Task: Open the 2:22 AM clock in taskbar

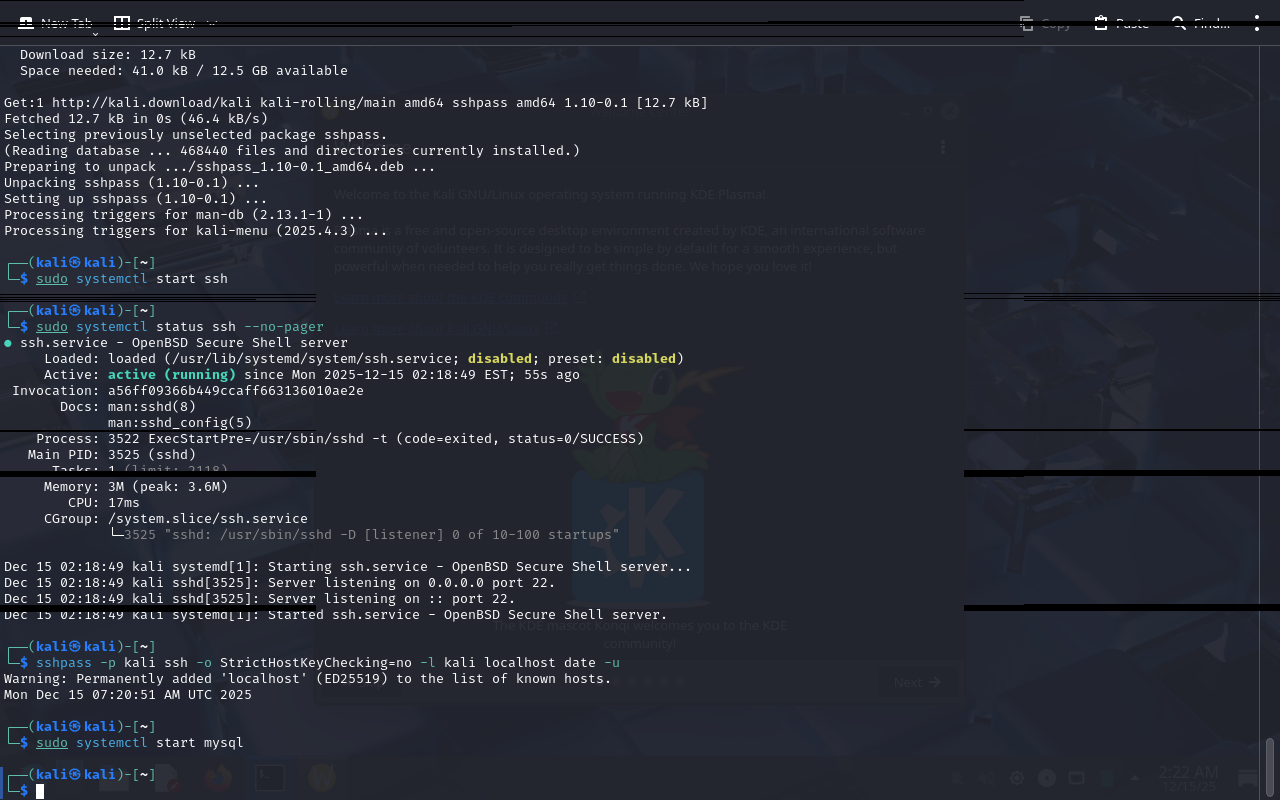Action: click(x=1188, y=778)
